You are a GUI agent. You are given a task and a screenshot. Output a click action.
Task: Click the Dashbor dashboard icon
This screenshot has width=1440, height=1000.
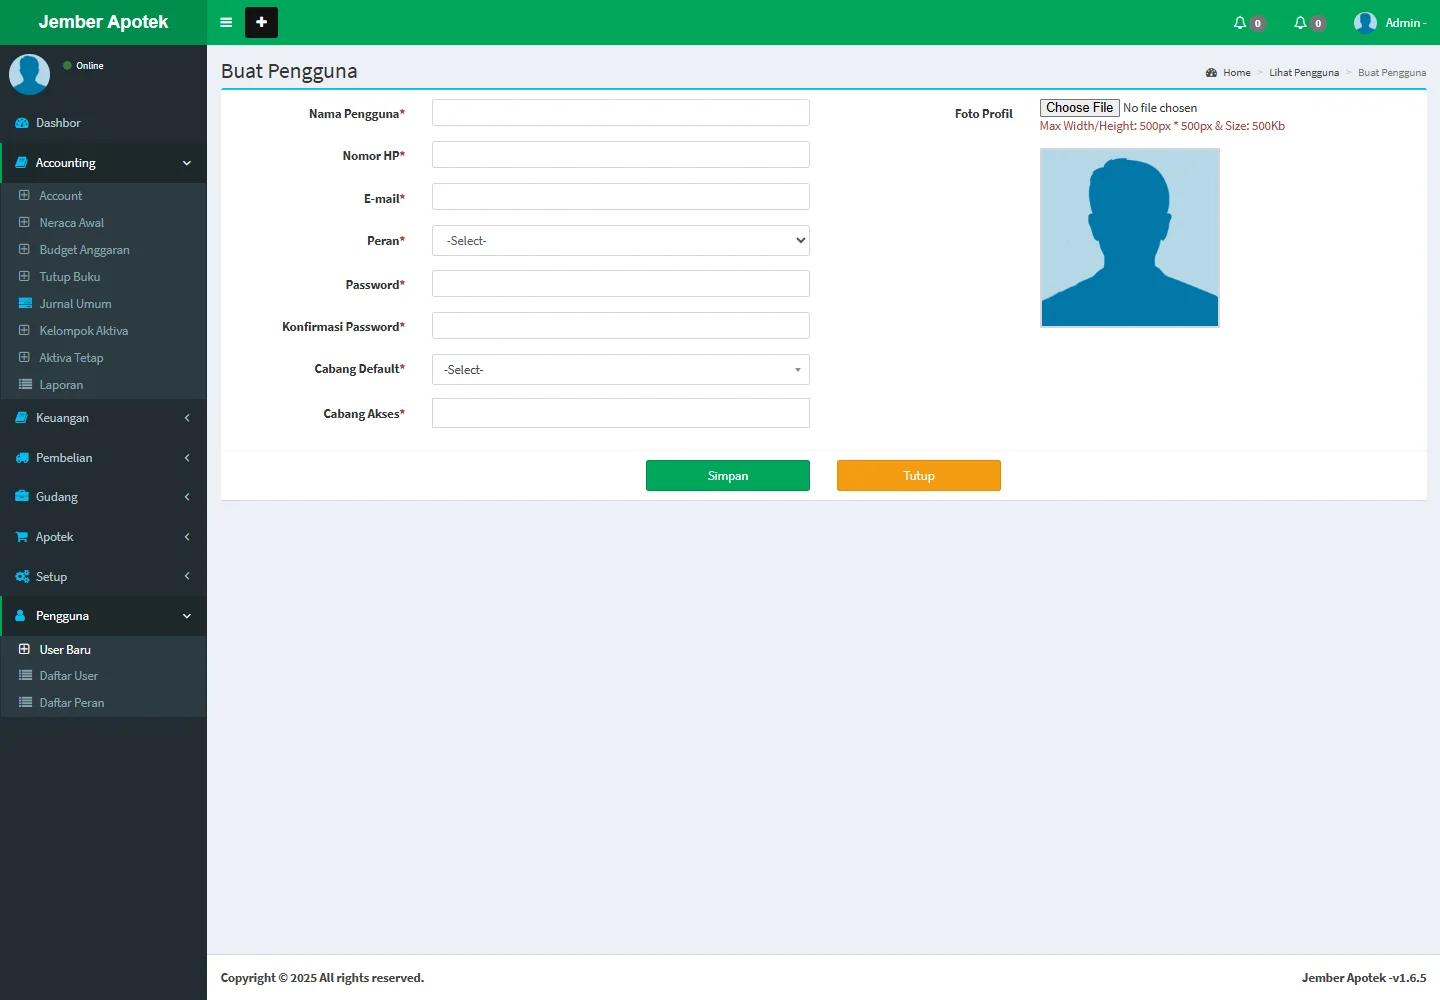tap(22, 123)
